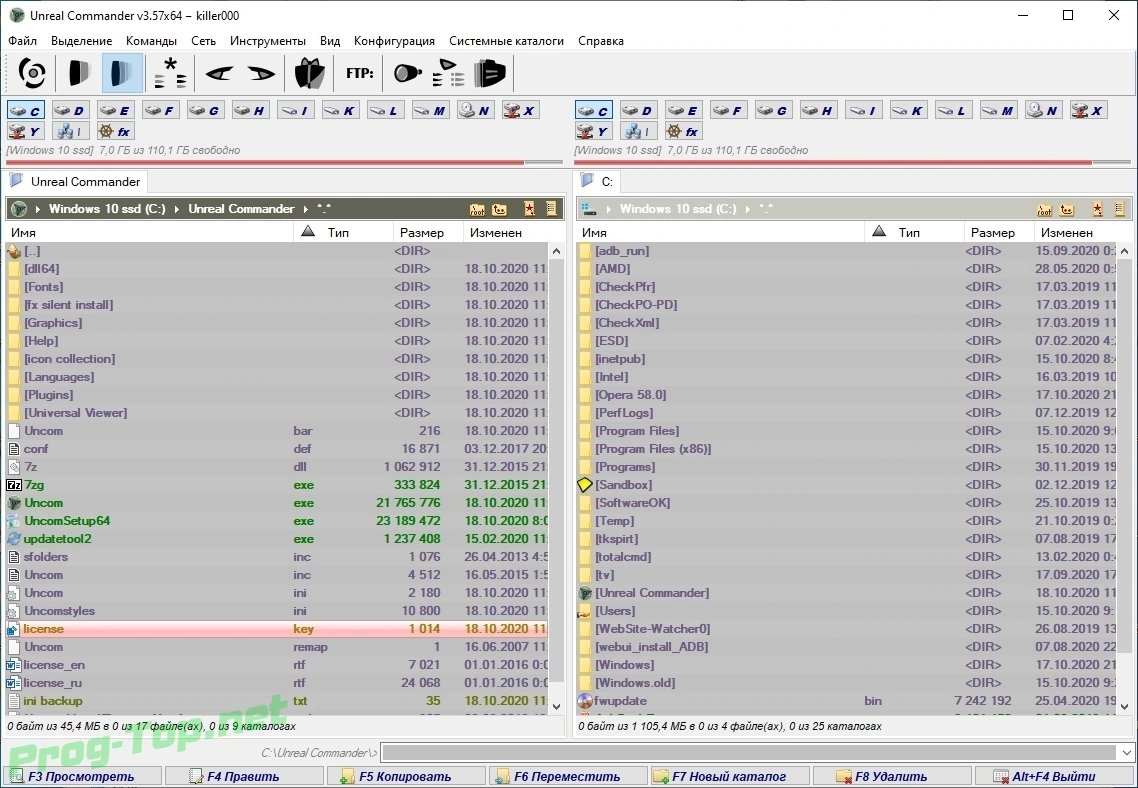
Task: Select [Program Files (x86)] folder in right panel
Action: (x=848, y=449)
